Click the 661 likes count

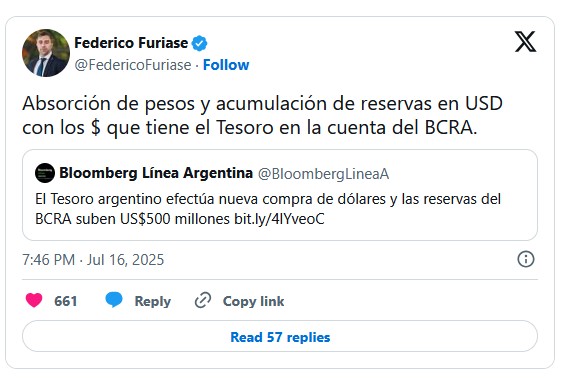(x=66, y=301)
